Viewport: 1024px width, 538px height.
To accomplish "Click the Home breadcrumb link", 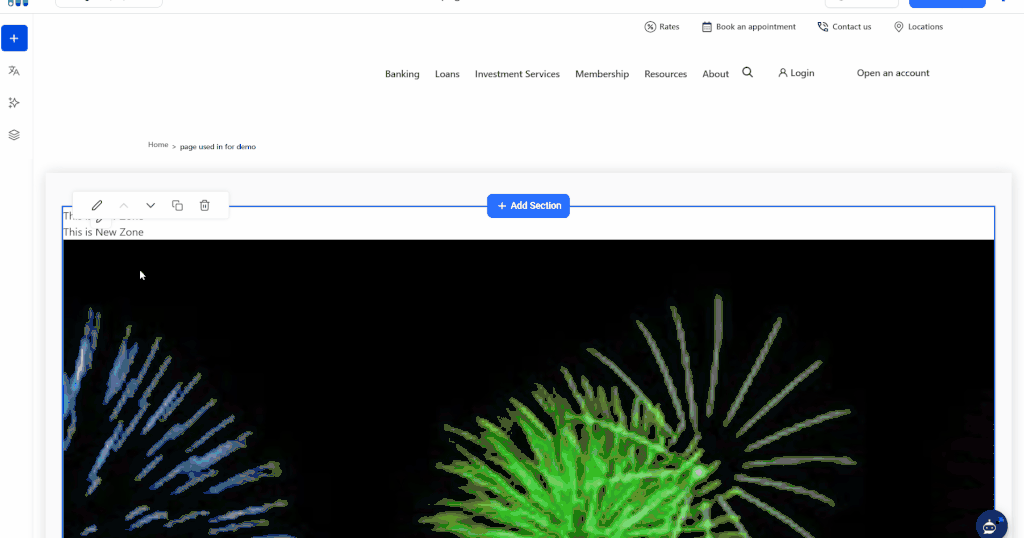I will click(x=158, y=144).
